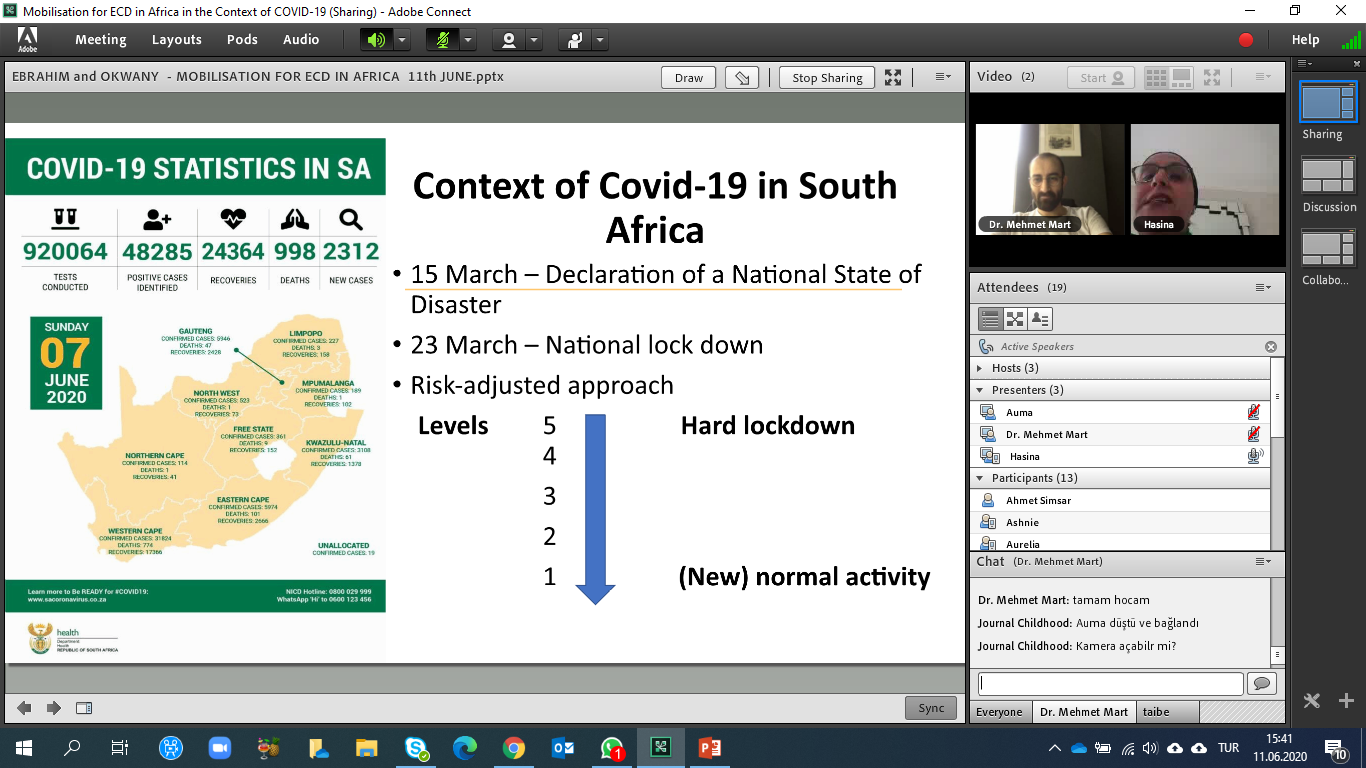This screenshot has width=1366, height=768.
Task: Go to next slide arrow
Action: pos(54,708)
